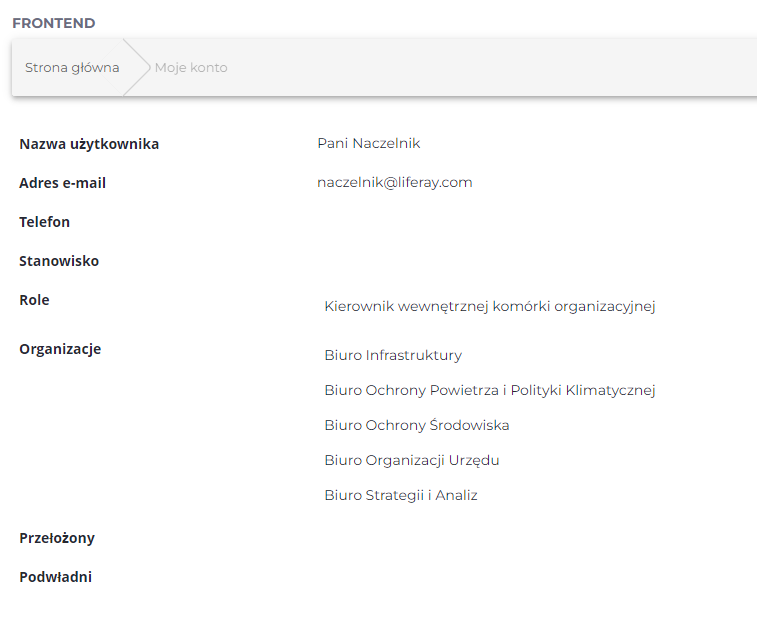Open Biuro Ochrony Powietrza i Polityki Klimatycznej
The height and width of the screenshot is (637, 757).
pos(489,390)
